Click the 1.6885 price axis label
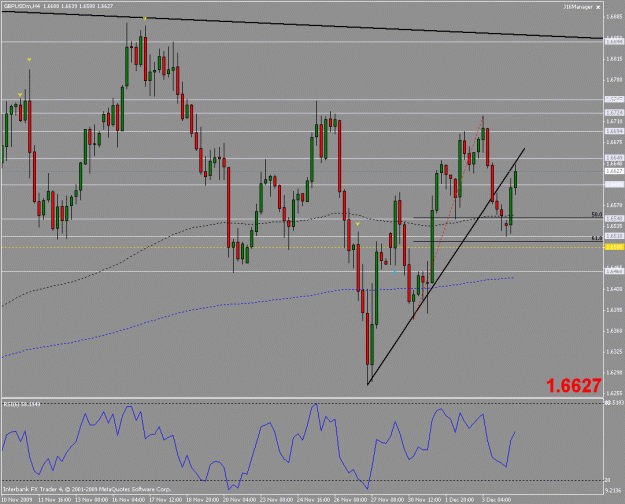The height and width of the screenshot is (504, 625). coord(614,17)
